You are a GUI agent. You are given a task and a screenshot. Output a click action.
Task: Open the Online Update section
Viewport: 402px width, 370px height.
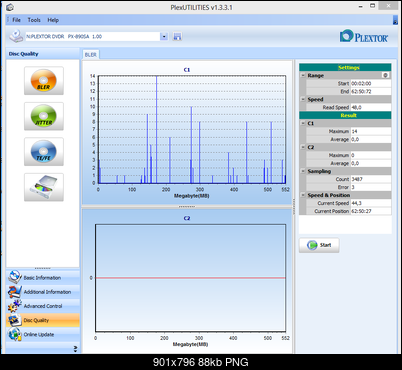(x=43, y=334)
